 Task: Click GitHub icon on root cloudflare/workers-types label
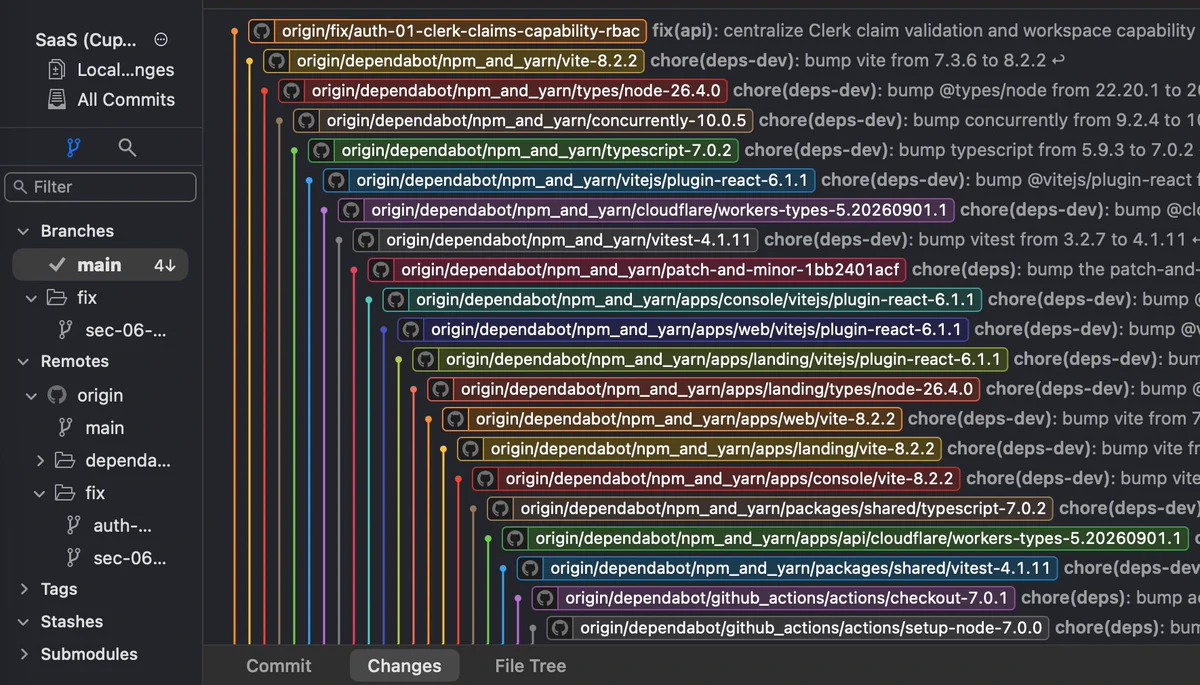coord(352,211)
